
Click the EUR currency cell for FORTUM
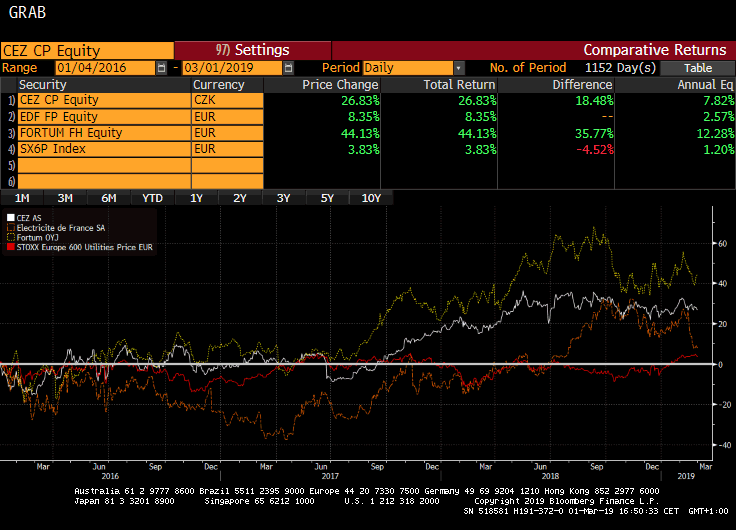click(x=228, y=133)
